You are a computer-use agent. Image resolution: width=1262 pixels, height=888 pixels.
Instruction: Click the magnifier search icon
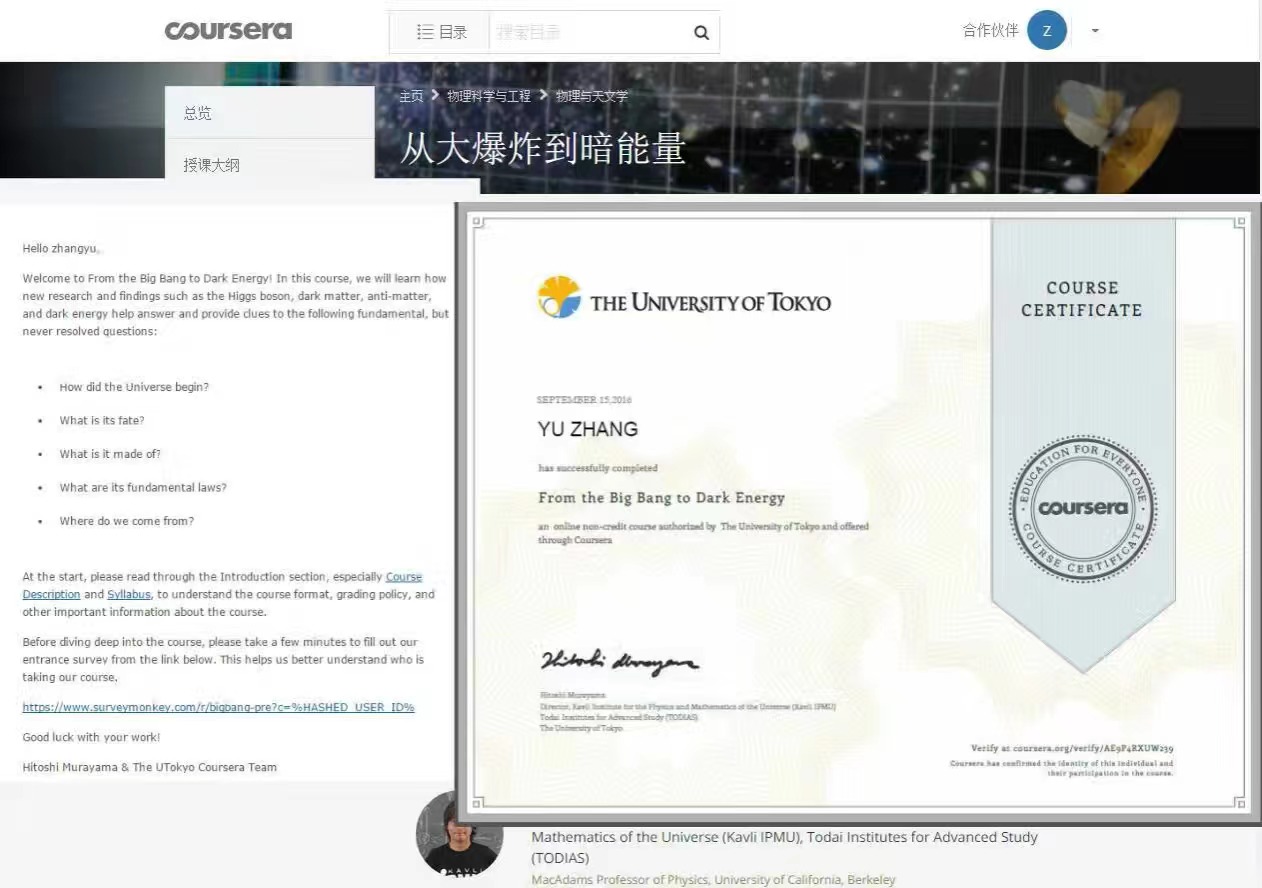click(x=701, y=33)
